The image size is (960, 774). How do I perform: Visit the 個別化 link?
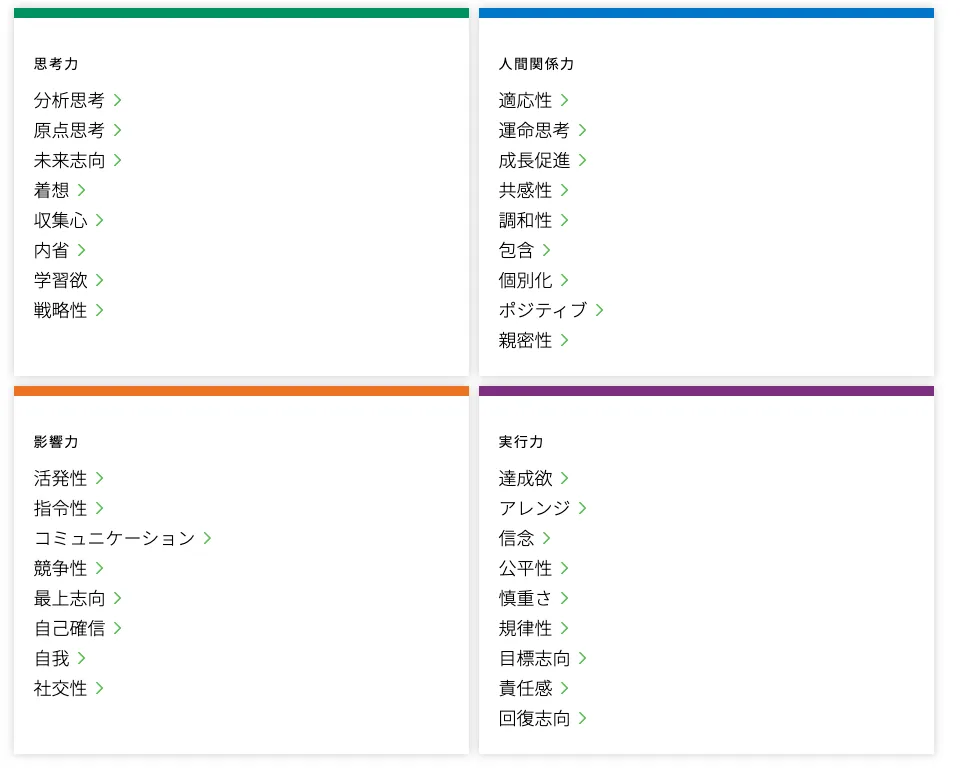(525, 280)
